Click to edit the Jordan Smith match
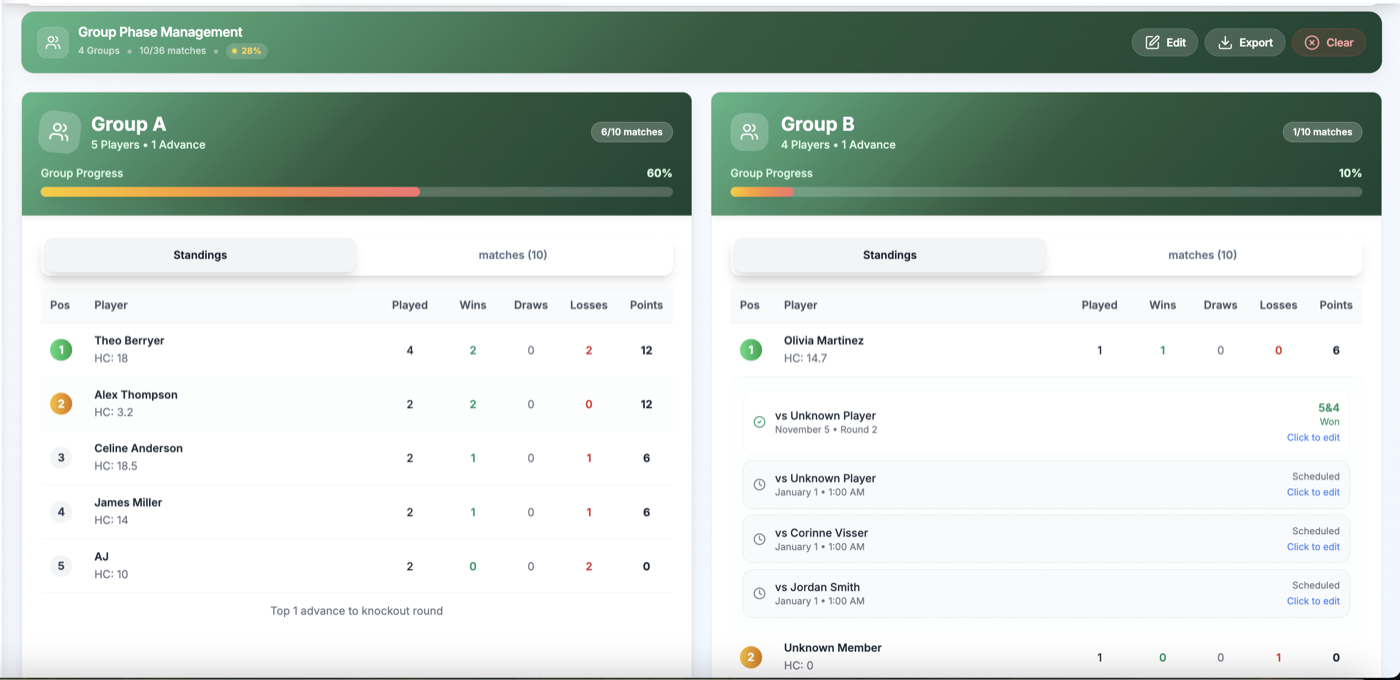1400x680 pixels. point(1313,601)
